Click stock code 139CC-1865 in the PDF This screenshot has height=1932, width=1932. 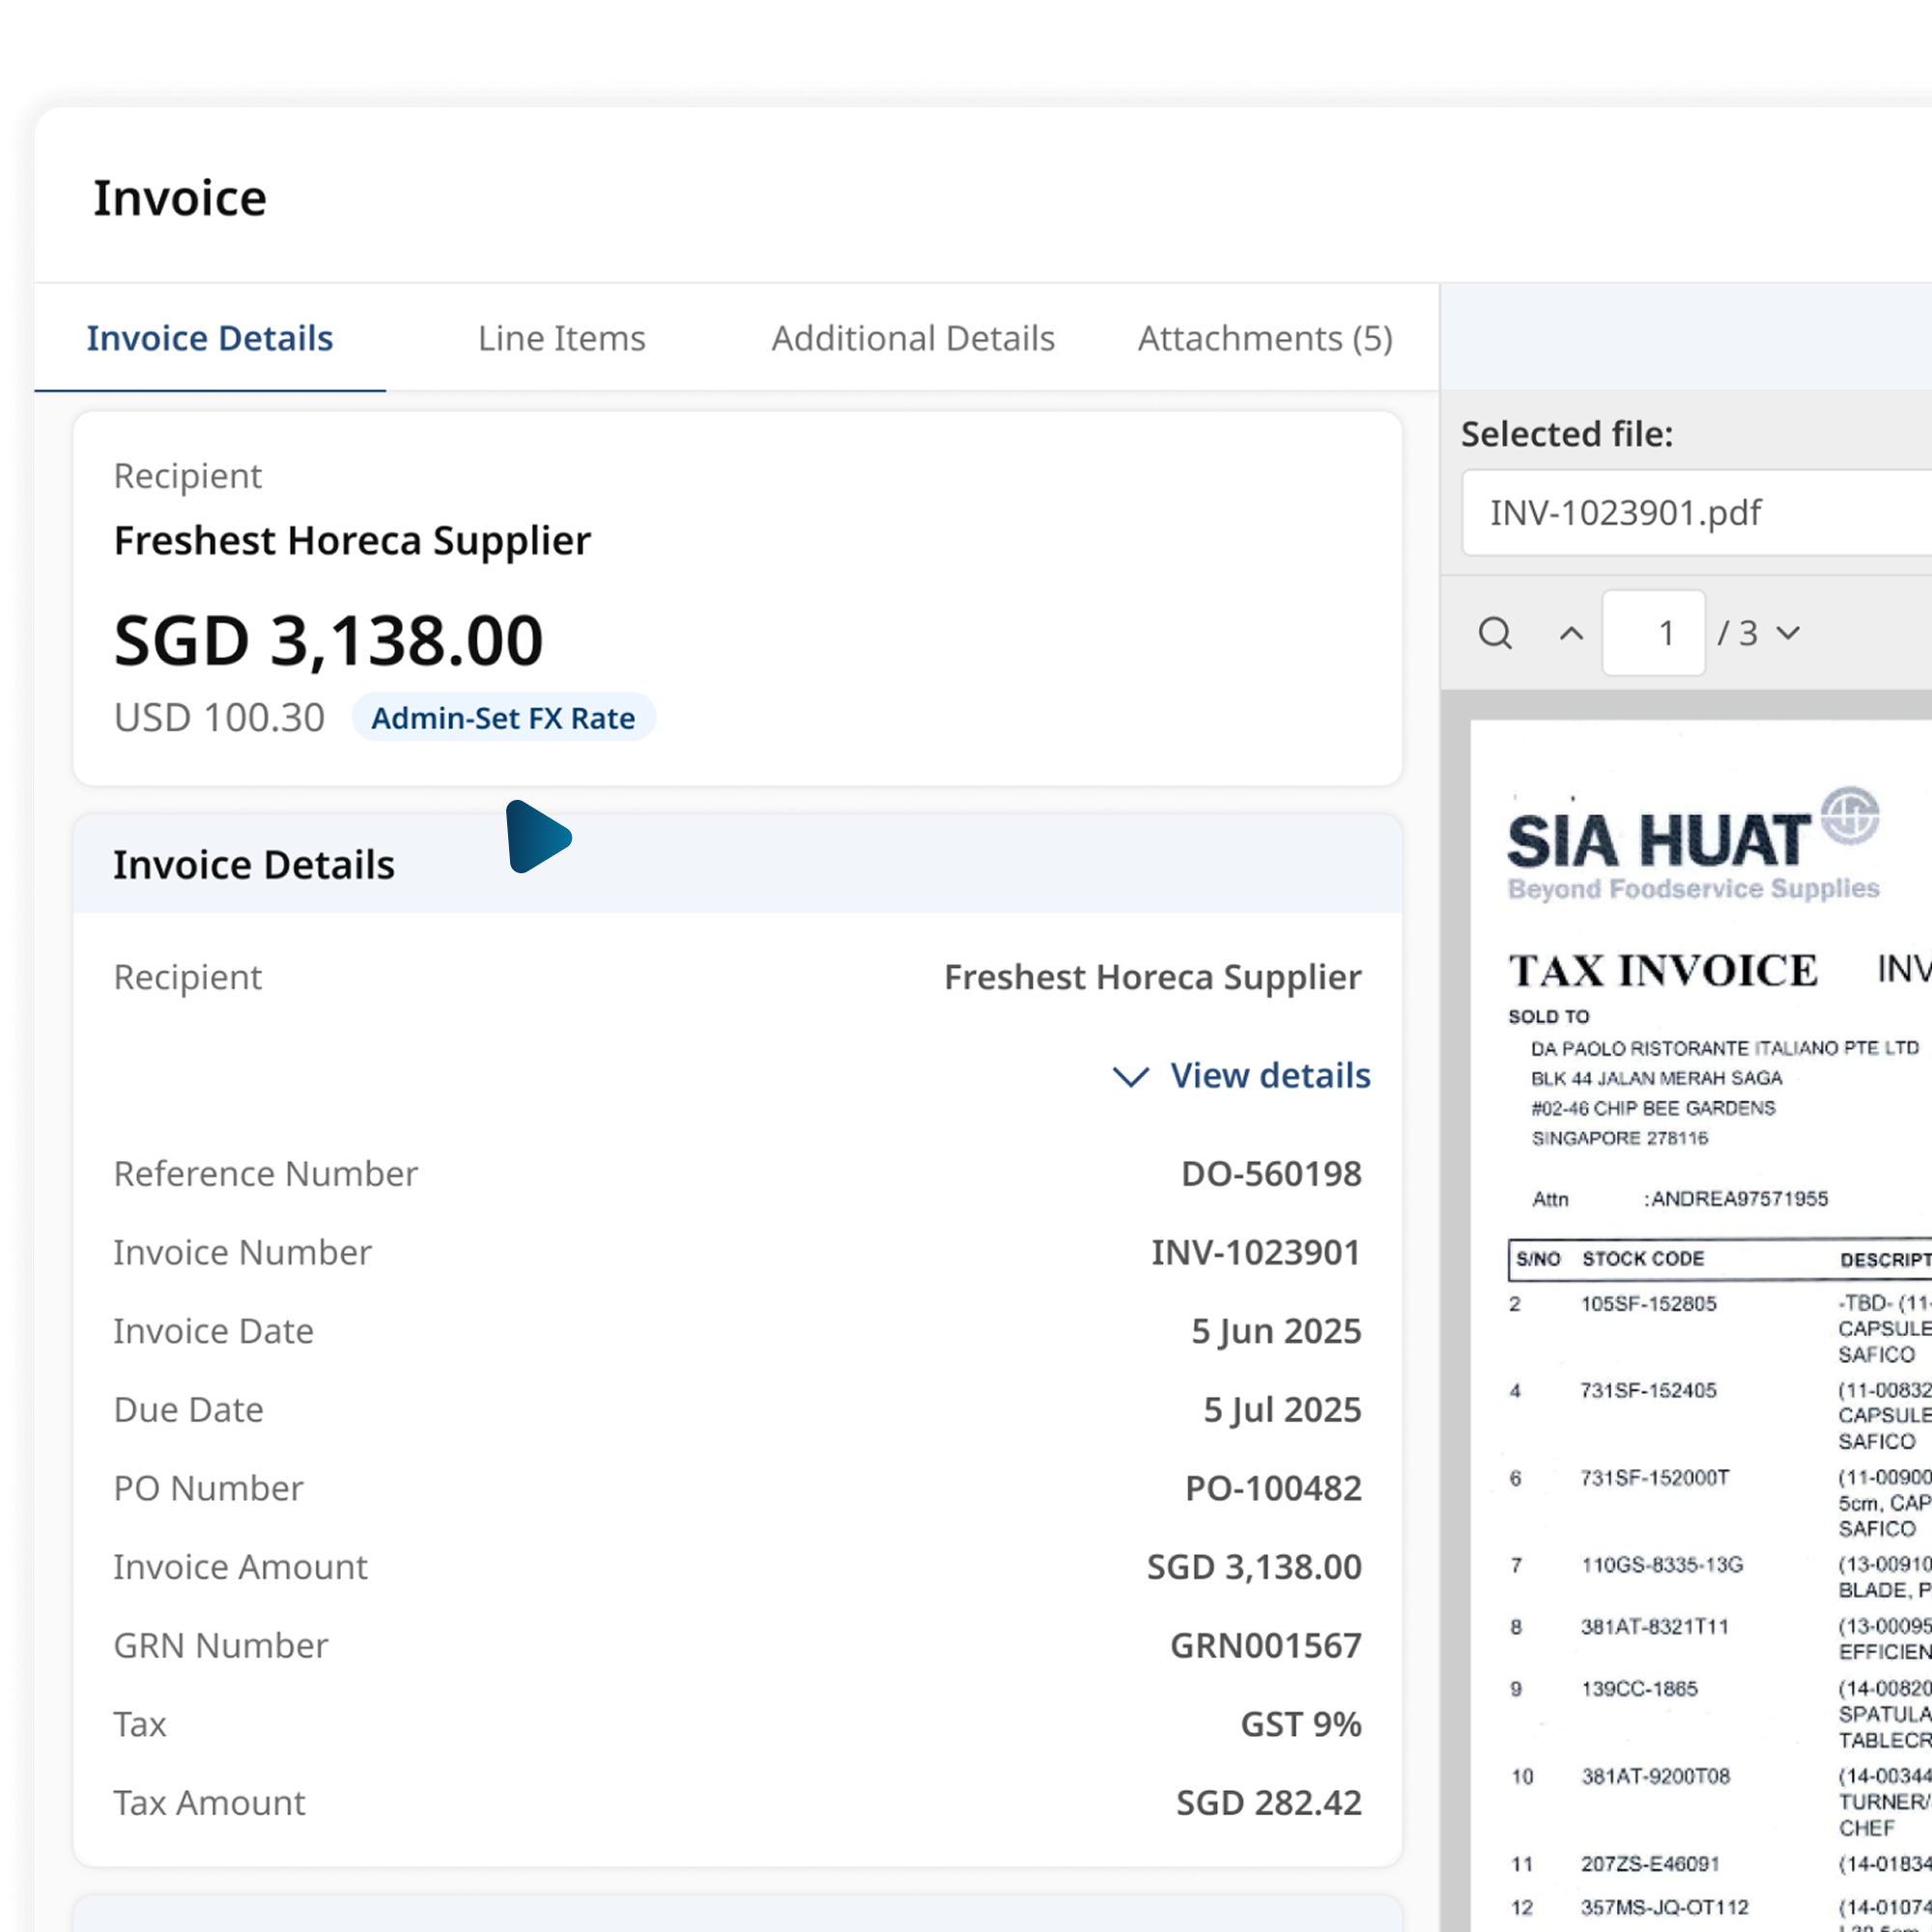1639,1689
